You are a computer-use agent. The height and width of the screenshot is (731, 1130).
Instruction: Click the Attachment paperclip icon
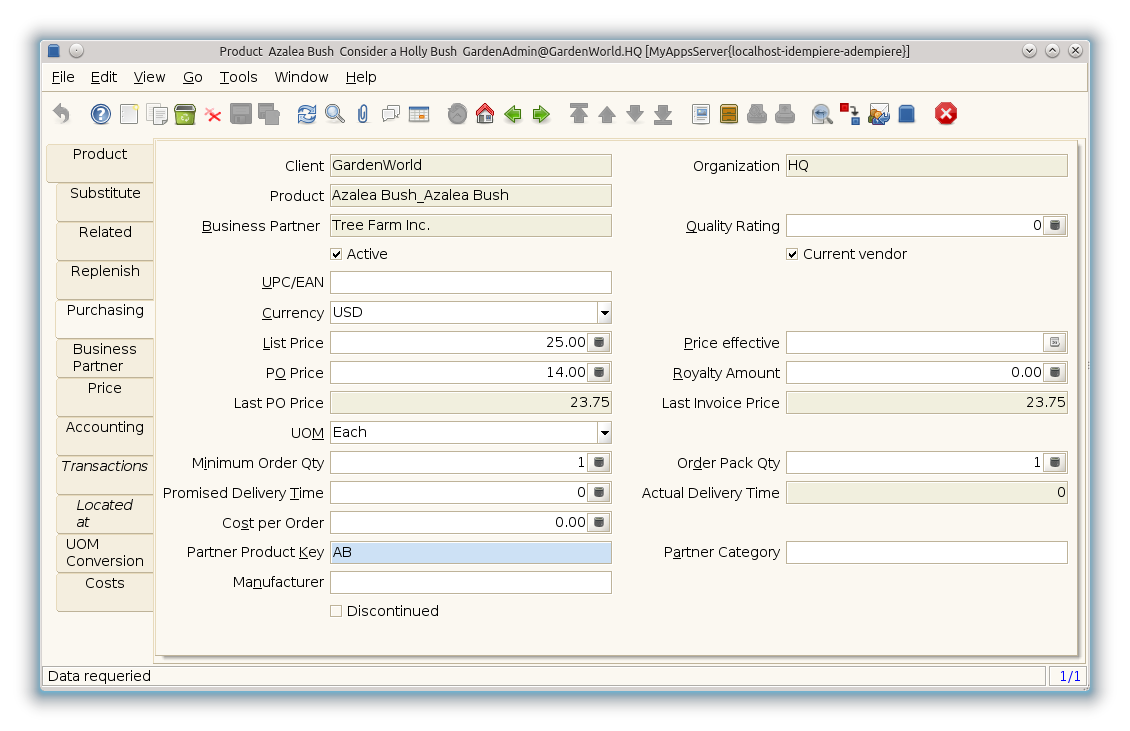[362, 114]
